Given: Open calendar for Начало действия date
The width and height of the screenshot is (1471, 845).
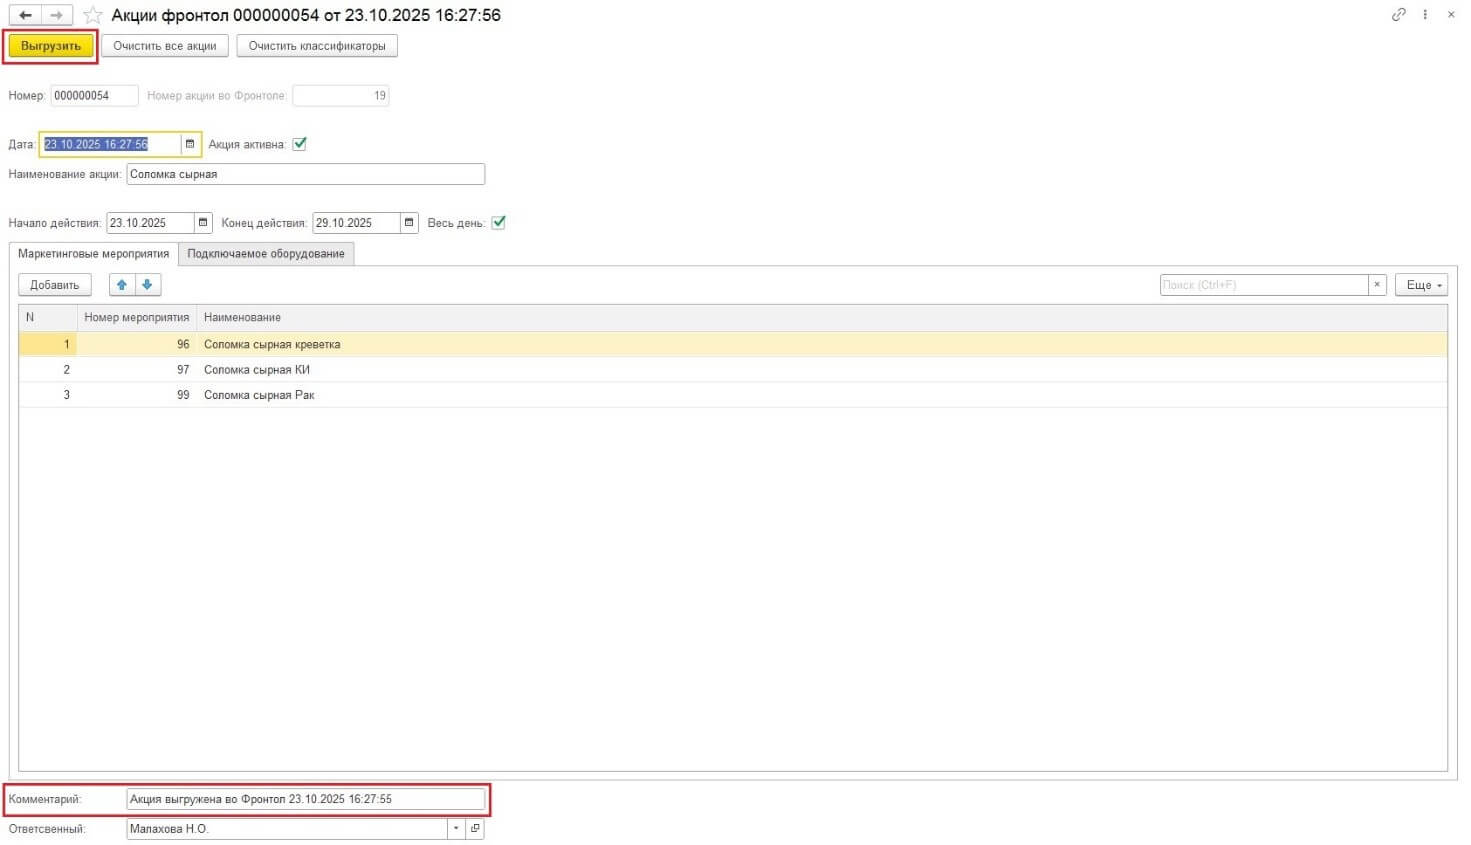Looking at the screenshot, I should [203, 223].
